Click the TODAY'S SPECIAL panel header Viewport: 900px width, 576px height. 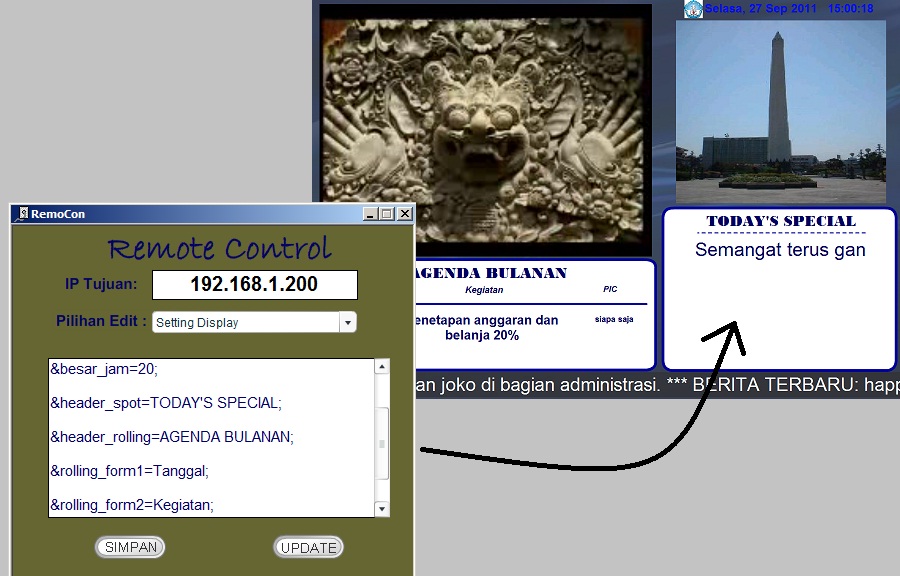click(780, 221)
